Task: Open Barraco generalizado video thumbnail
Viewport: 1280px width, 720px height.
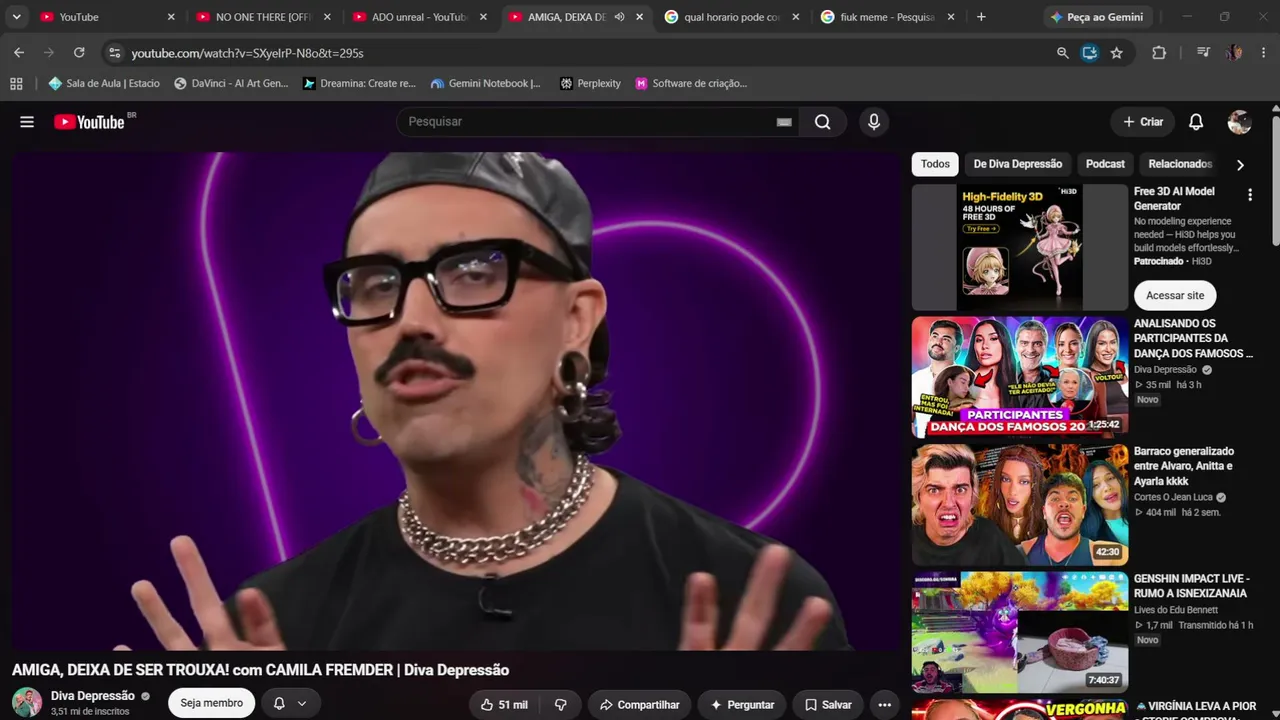Action: coord(1019,505)
